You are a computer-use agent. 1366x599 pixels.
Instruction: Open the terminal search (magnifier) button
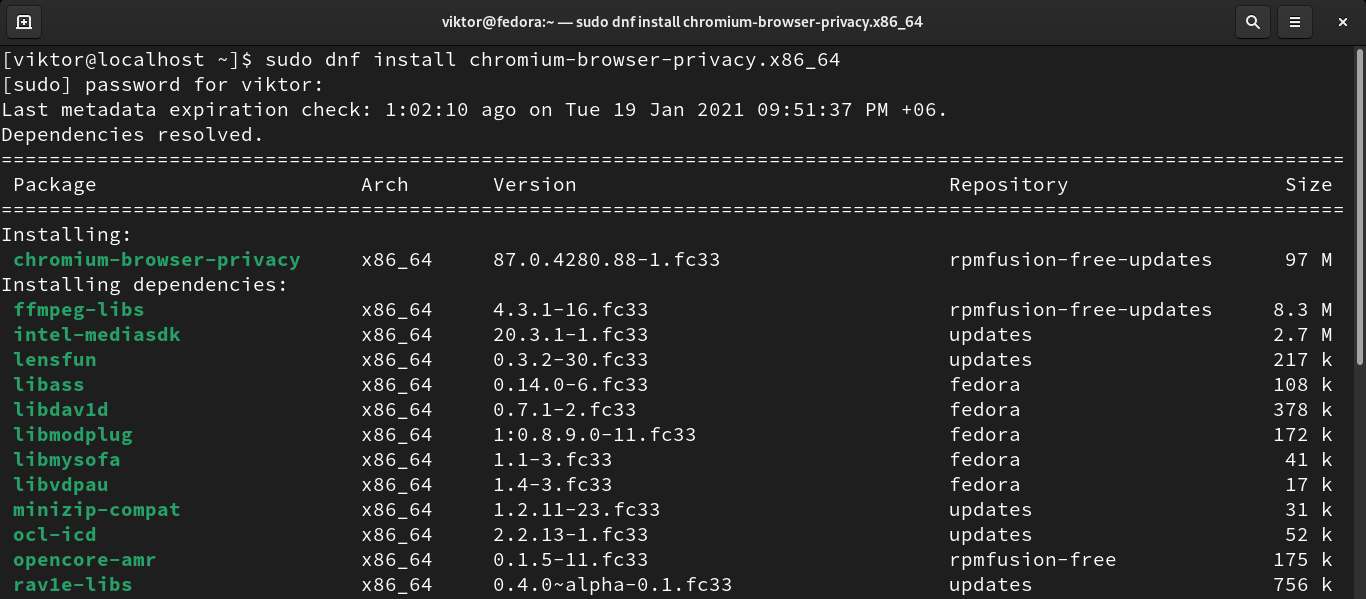click(1251, 21)
